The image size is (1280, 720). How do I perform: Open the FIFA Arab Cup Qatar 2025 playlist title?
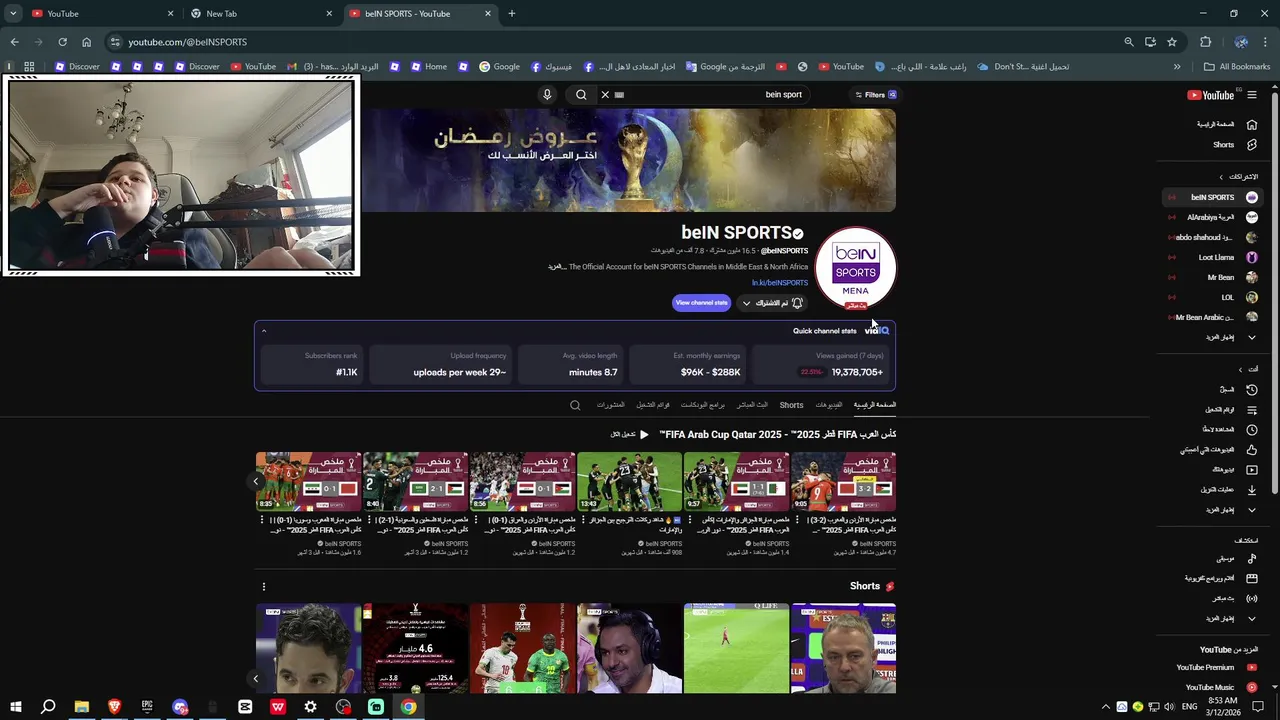tap(778, 435)
